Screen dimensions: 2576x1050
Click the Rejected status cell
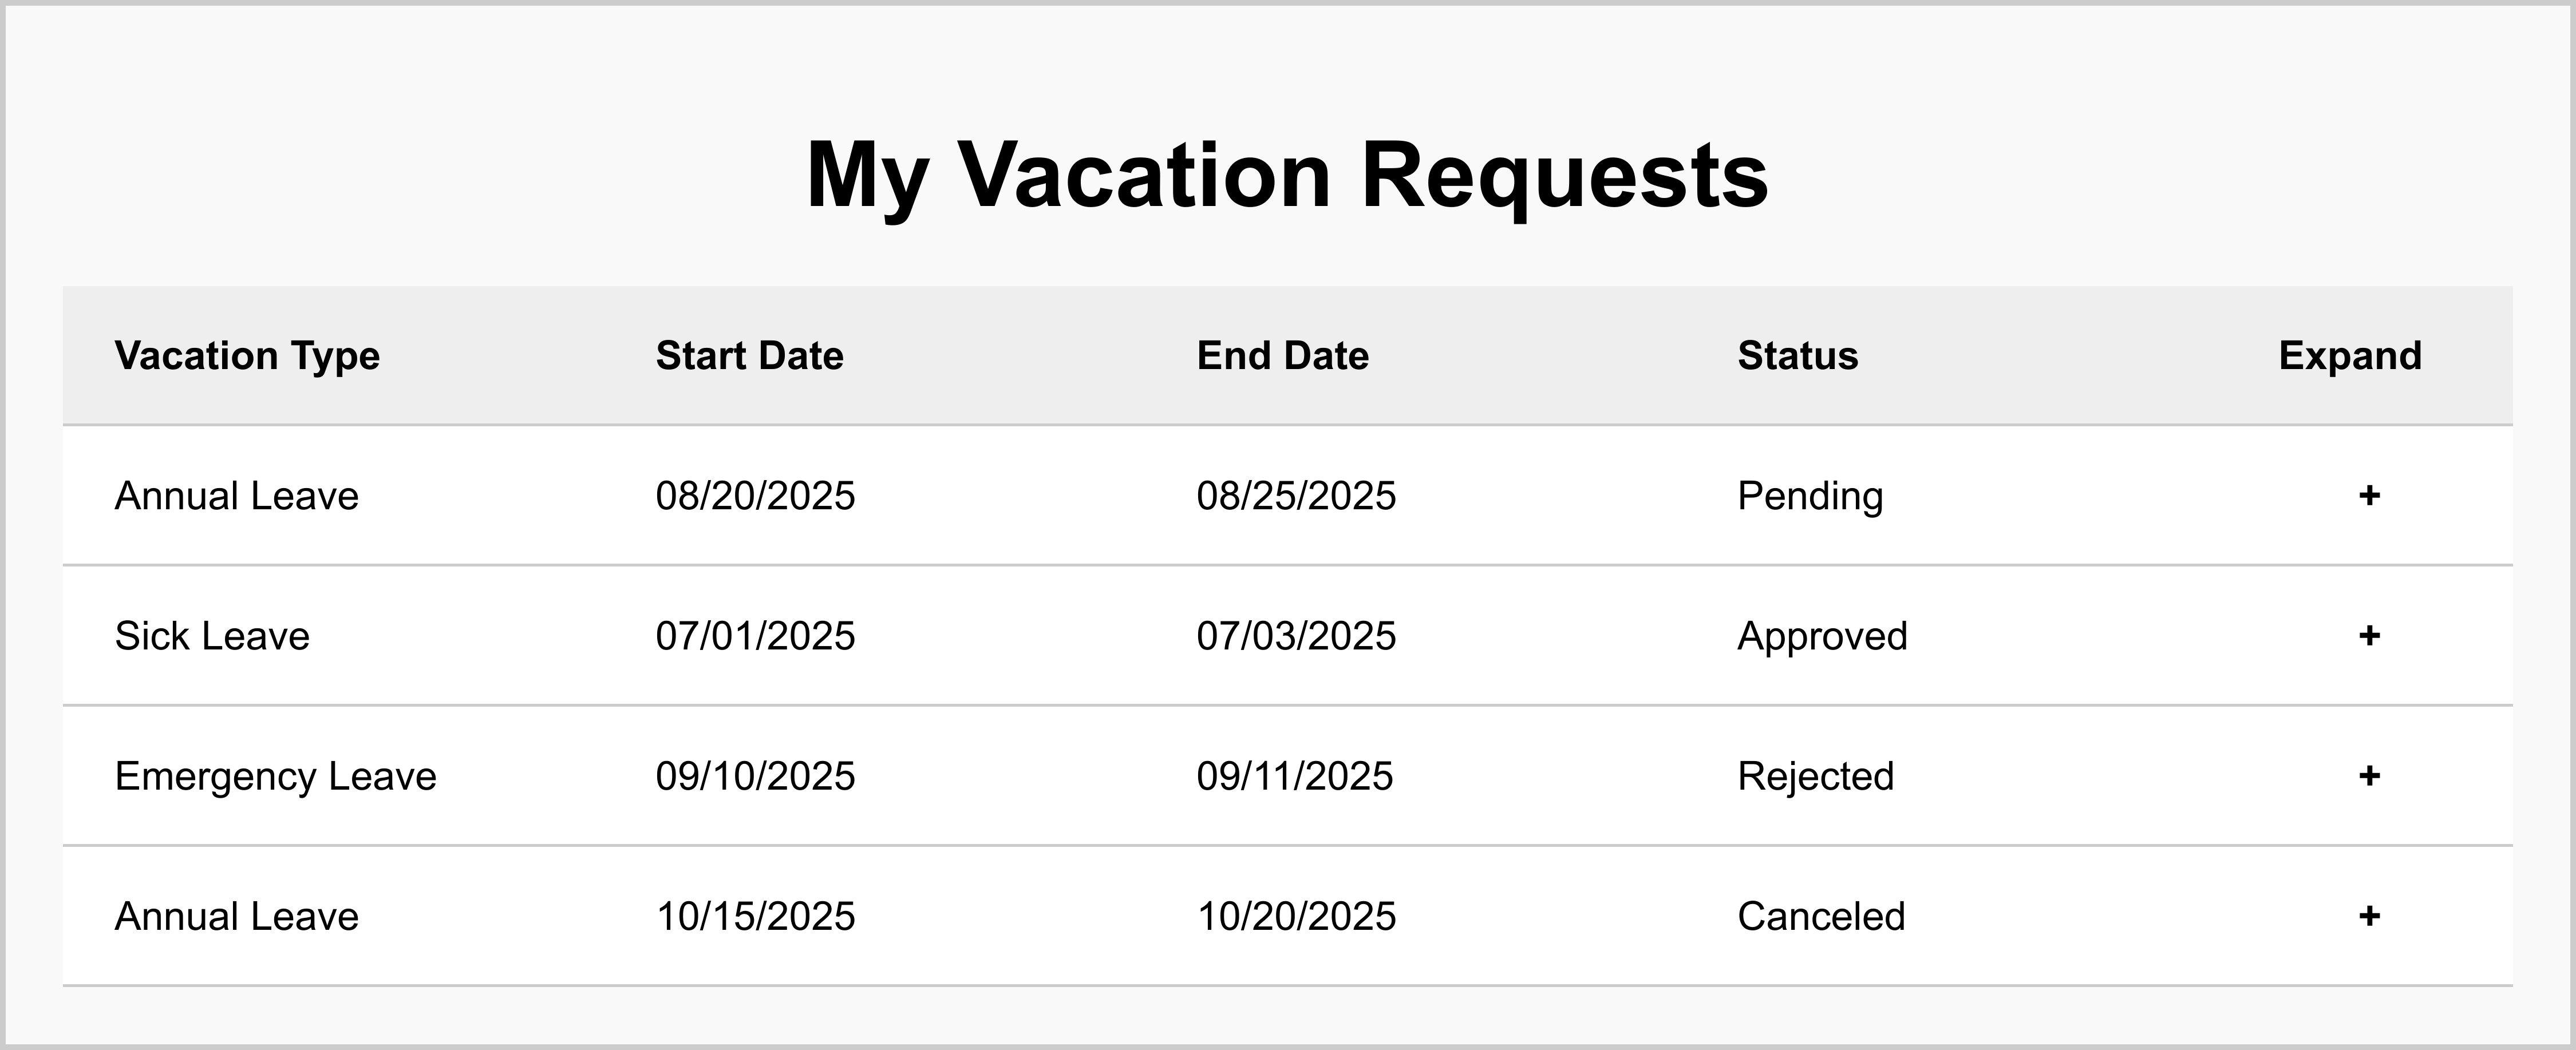click(1815, 776)
